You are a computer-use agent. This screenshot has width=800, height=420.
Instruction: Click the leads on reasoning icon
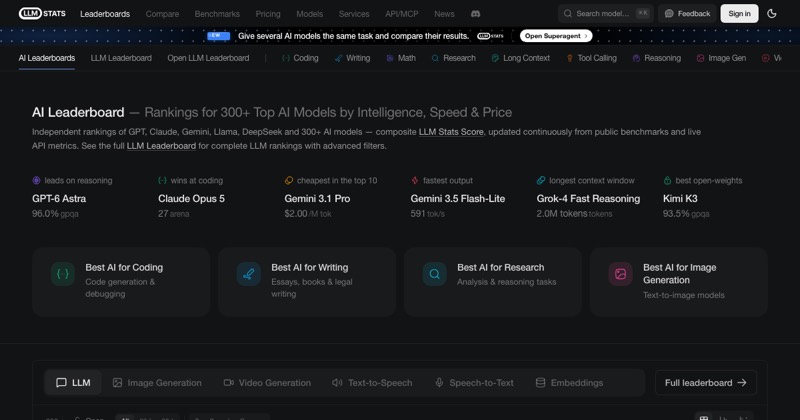click(x=36, y=181)
